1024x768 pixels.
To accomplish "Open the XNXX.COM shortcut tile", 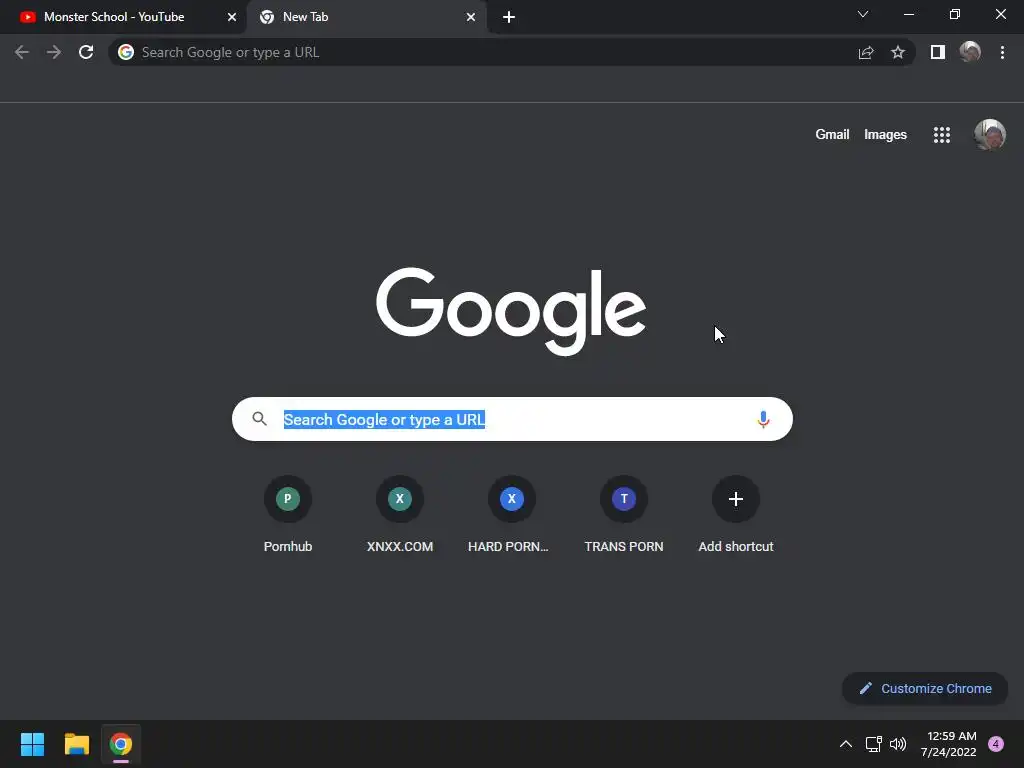I will [x=400, y=515].
